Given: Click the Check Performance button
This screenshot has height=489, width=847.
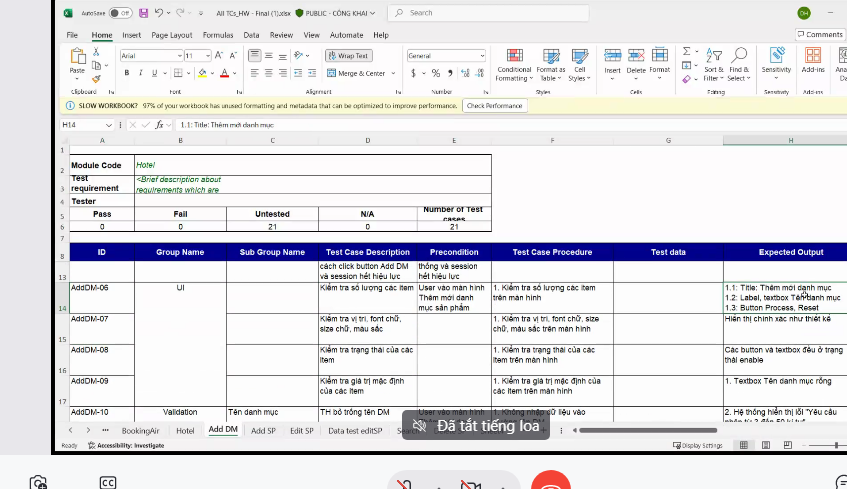Looking at the screenshot, I should click(494, 105).
